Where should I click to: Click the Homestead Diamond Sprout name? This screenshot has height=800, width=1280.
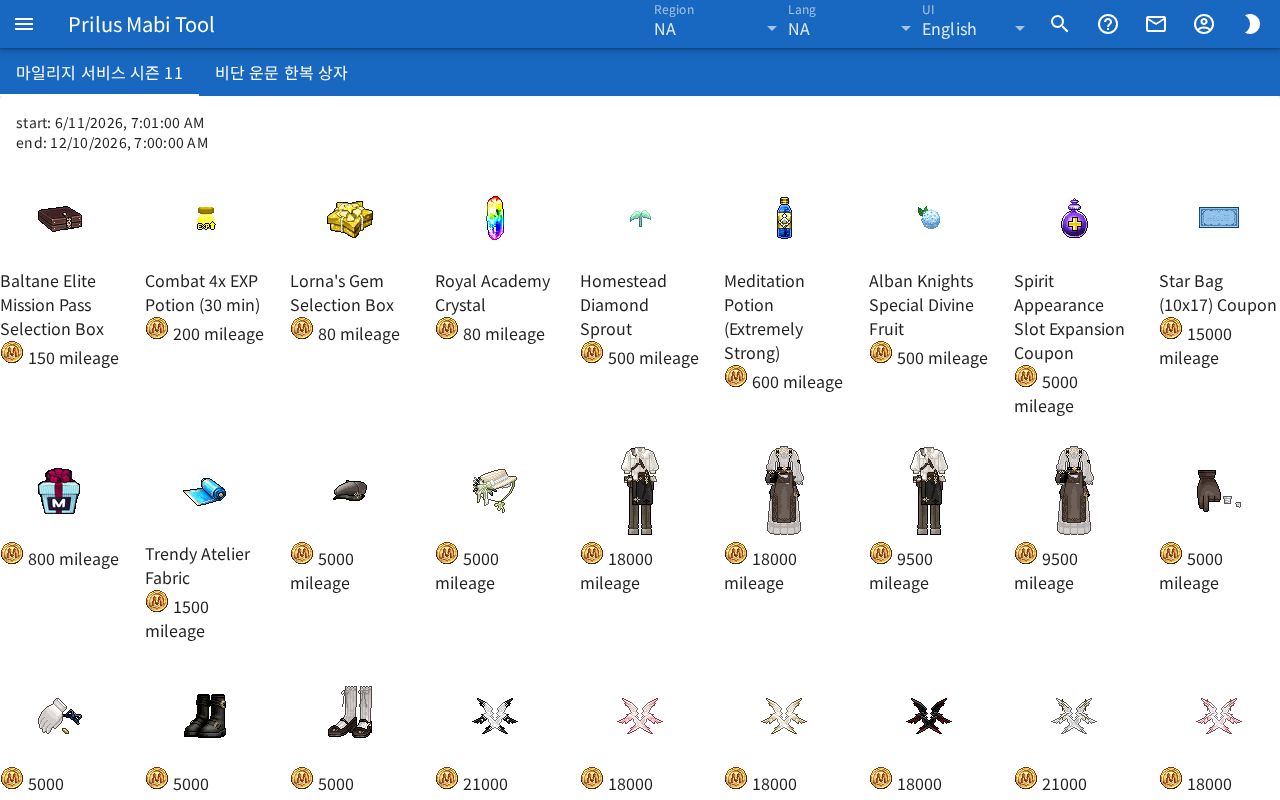(x=623, y=305)
